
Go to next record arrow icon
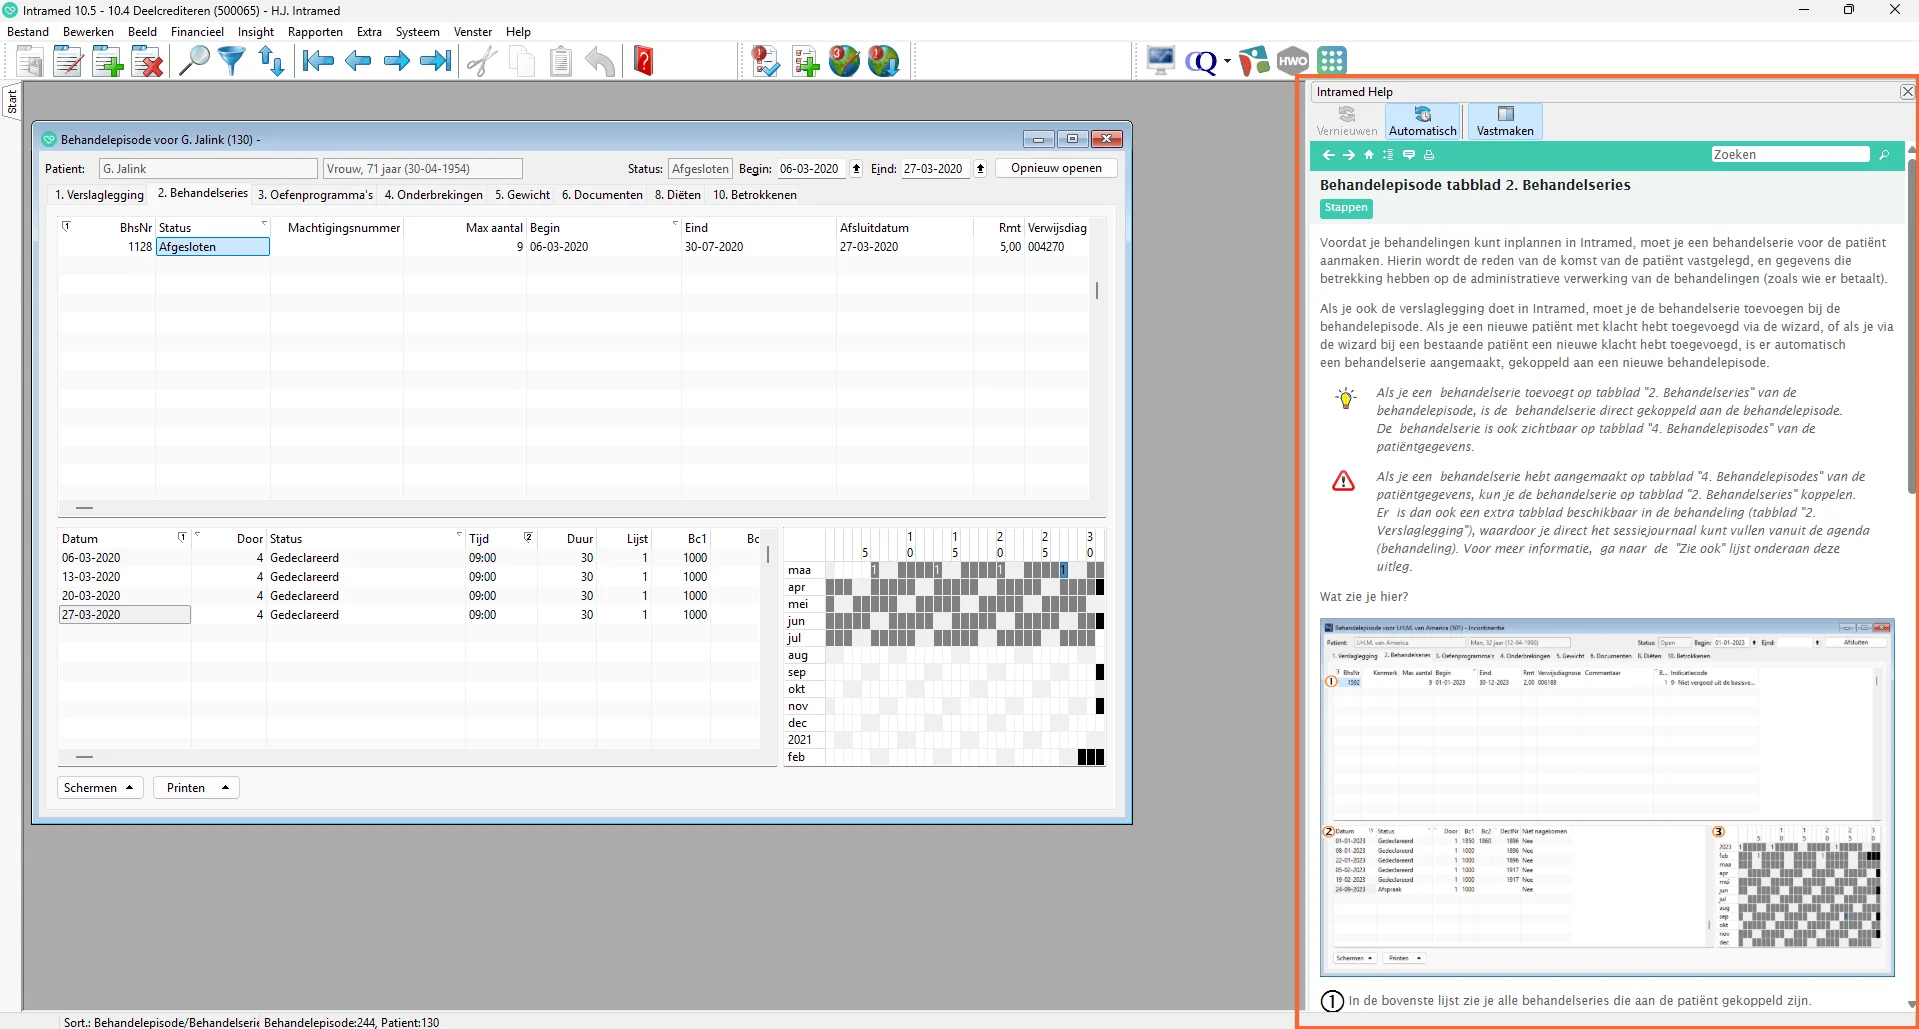coord(397,61)
